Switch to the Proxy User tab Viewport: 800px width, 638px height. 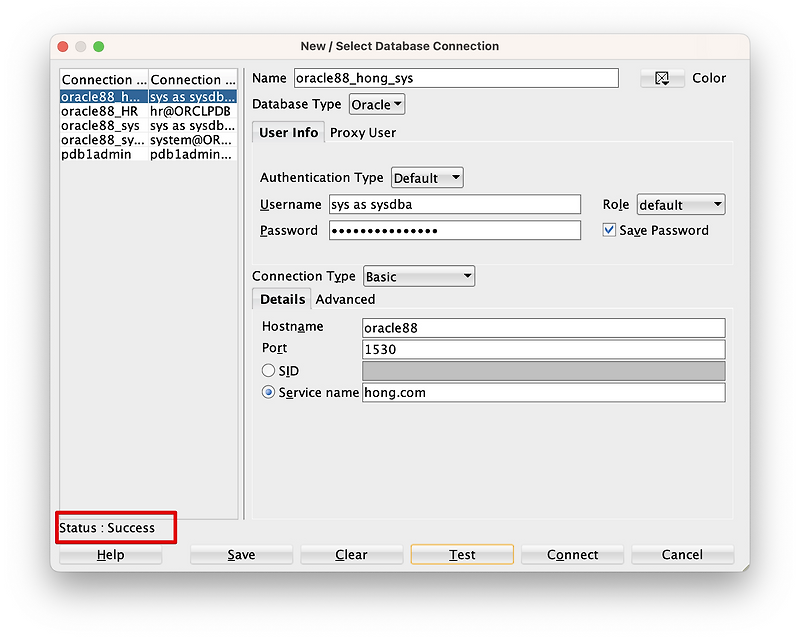(x=362, y=132)
